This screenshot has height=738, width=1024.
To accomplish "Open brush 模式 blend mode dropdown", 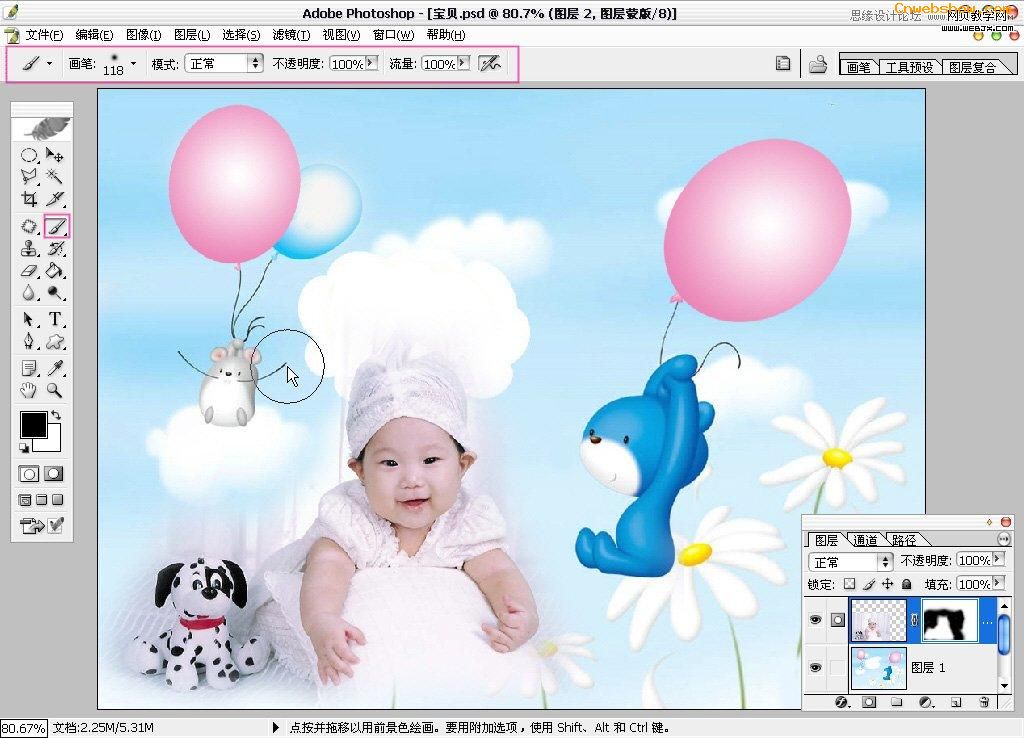I will click(x=224, y=63).
